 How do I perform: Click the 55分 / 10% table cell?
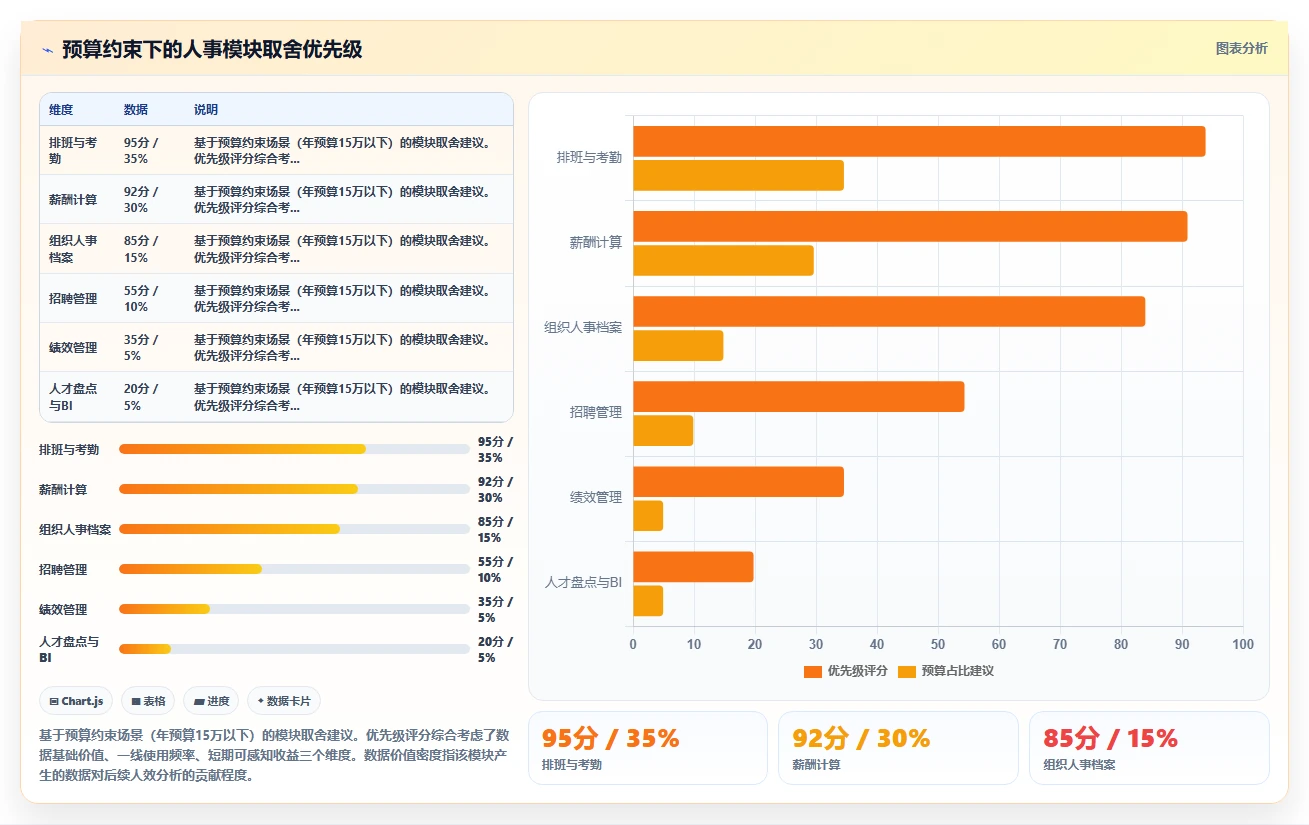pos(150,298)
